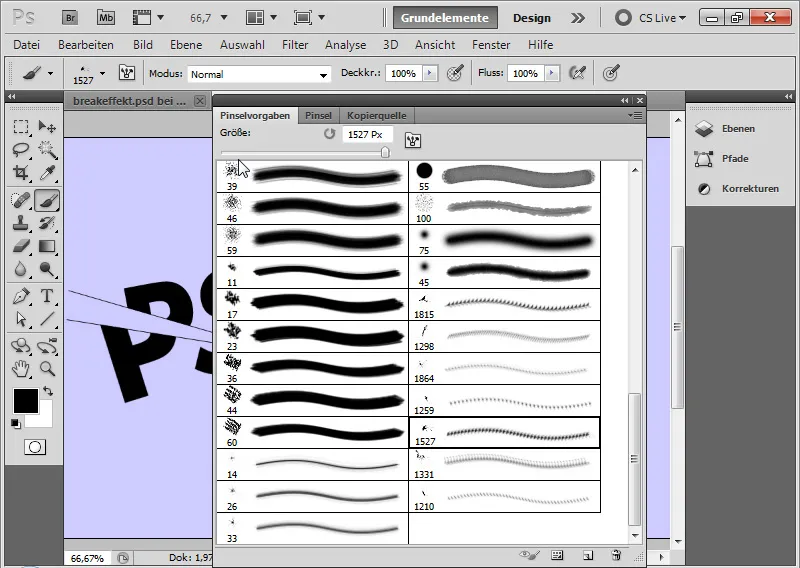Open the Fluss flow slider arrow
The image size is (800, 568).
pyautogui.click(x=552, y=73)
